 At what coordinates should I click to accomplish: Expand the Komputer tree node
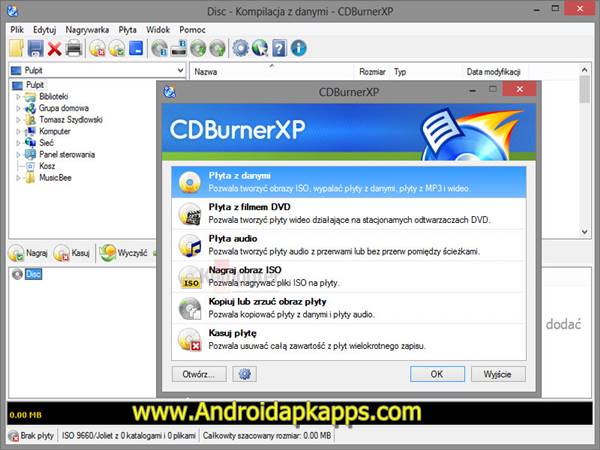18,132
